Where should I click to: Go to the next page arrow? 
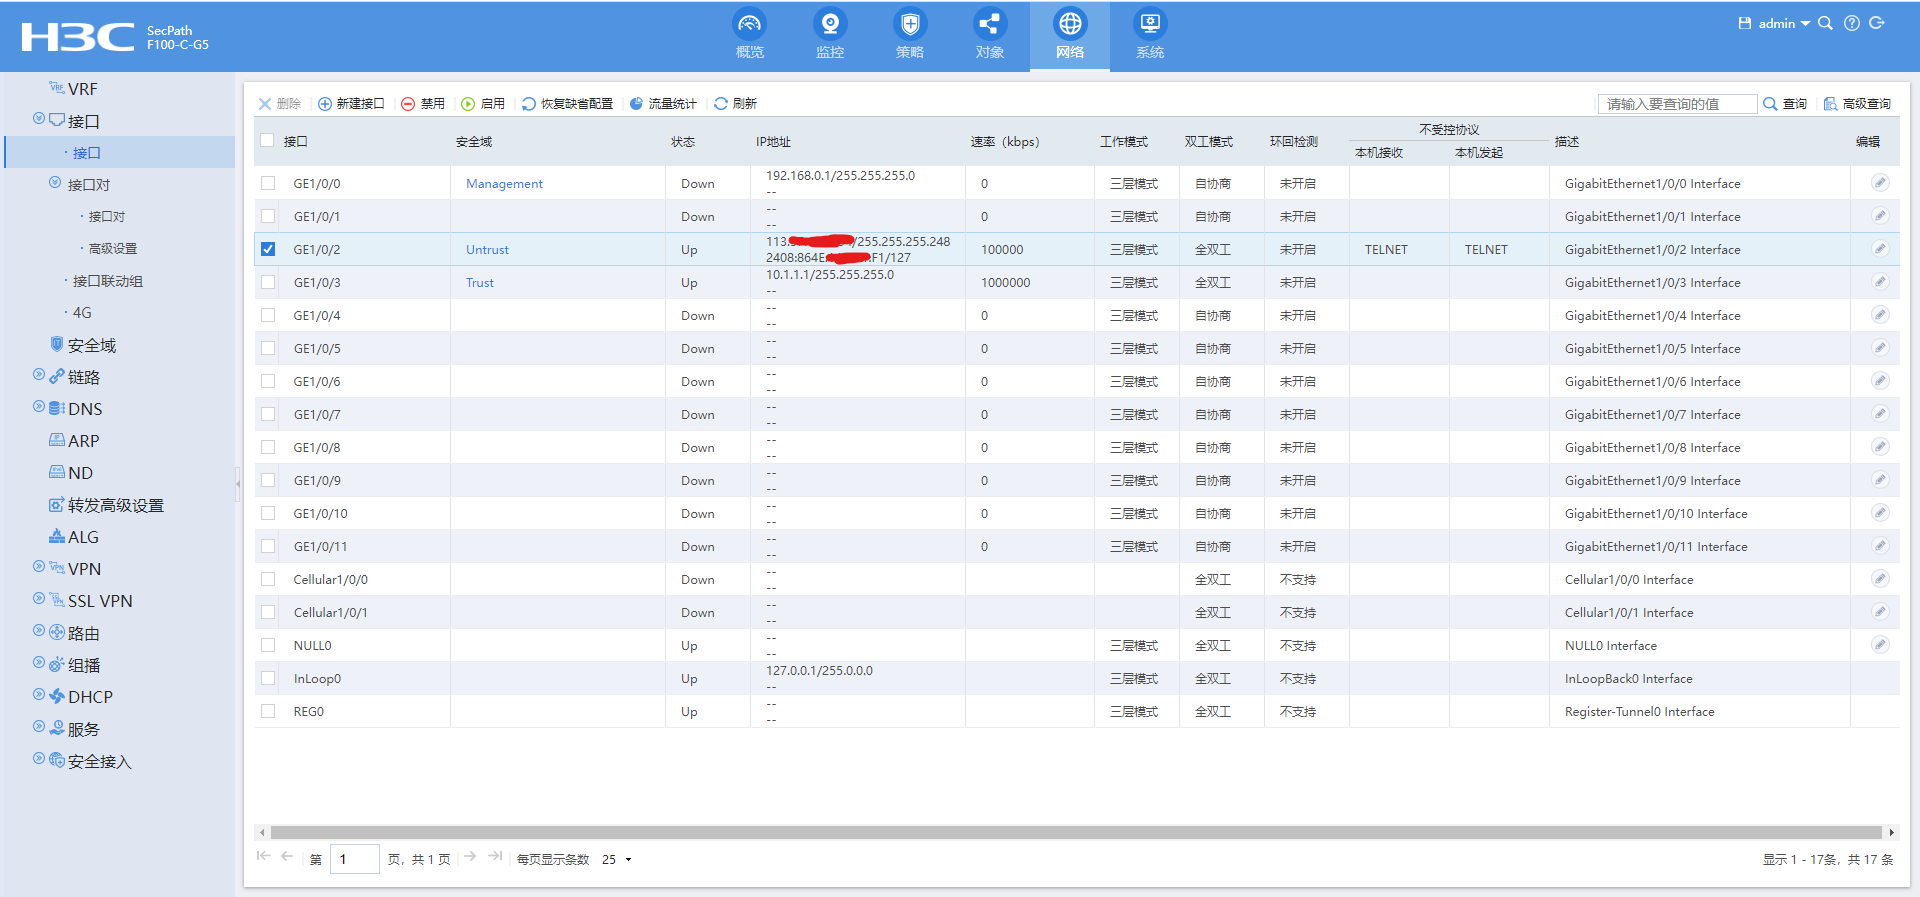[470, 857]
